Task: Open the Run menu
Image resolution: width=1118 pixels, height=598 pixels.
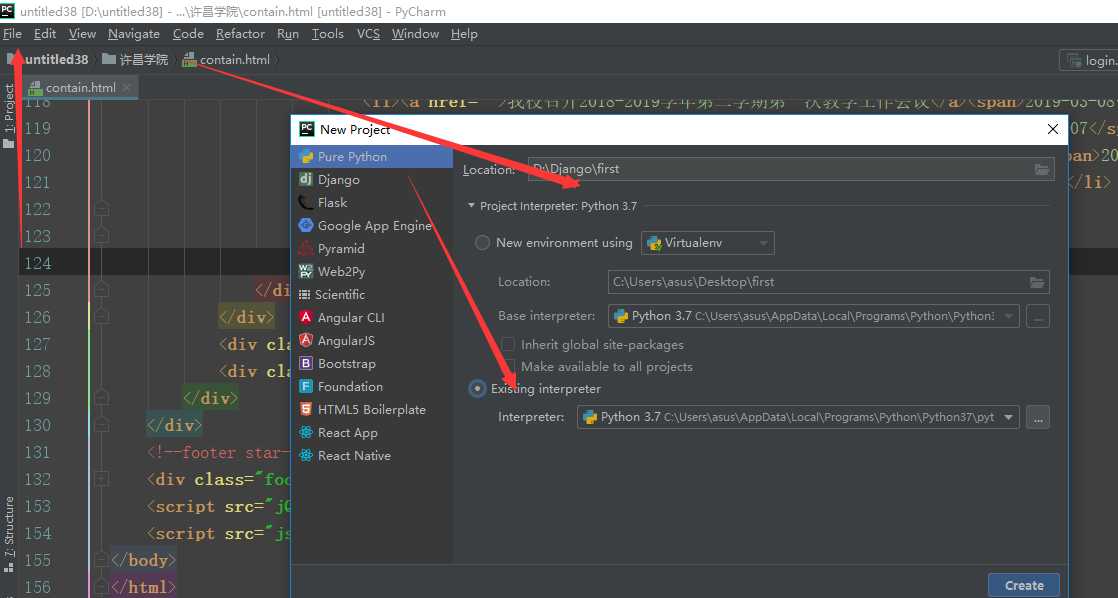Action: tap(288, 33)
